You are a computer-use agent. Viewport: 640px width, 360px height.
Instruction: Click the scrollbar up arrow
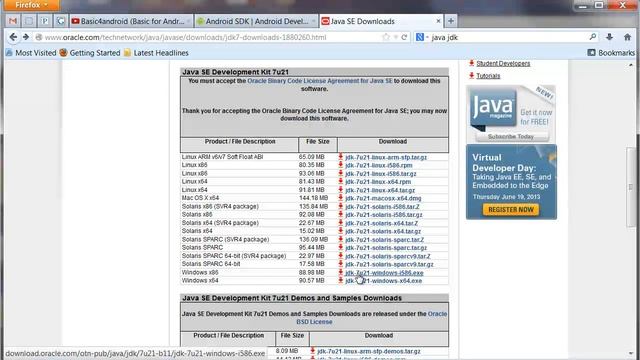631,65
